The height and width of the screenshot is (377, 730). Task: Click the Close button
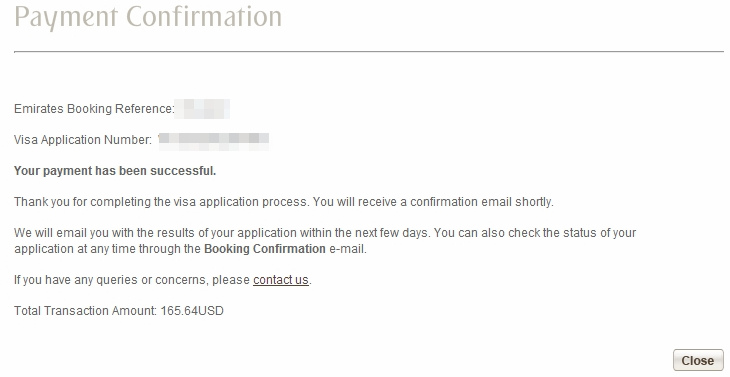pyautogui.click(x=698, y=360)
